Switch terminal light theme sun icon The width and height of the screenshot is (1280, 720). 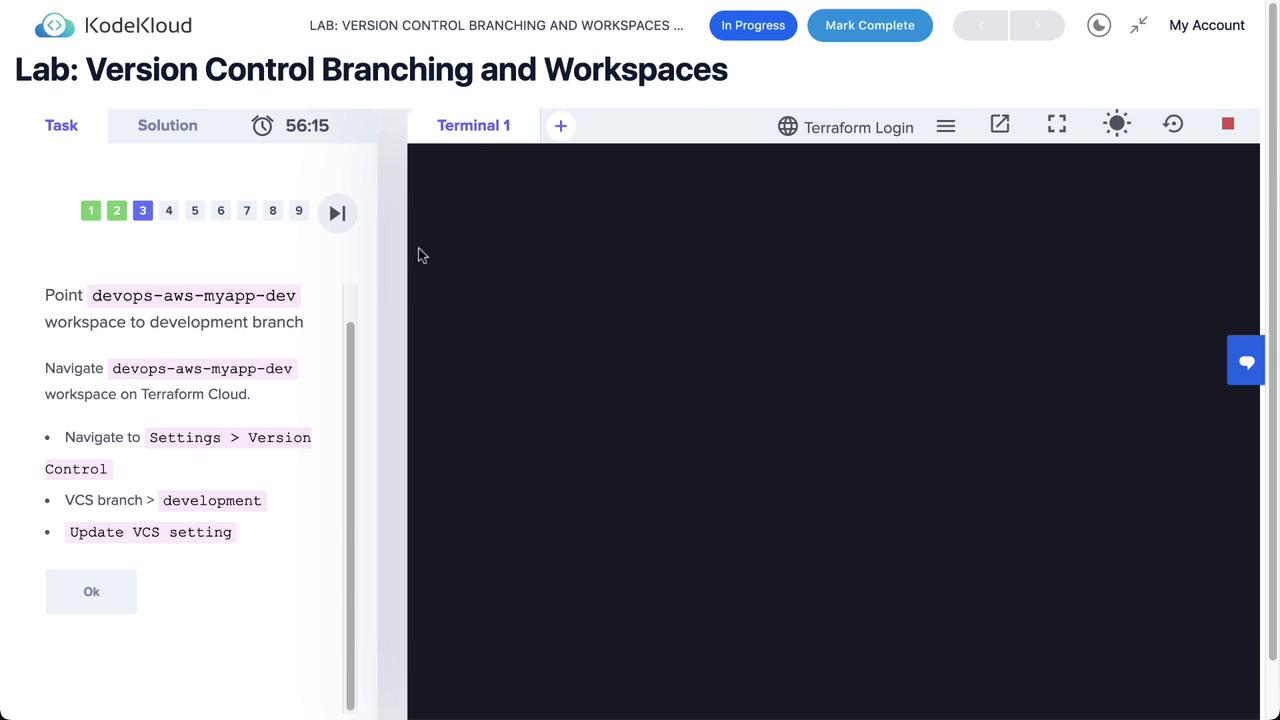click(1117, 124)
